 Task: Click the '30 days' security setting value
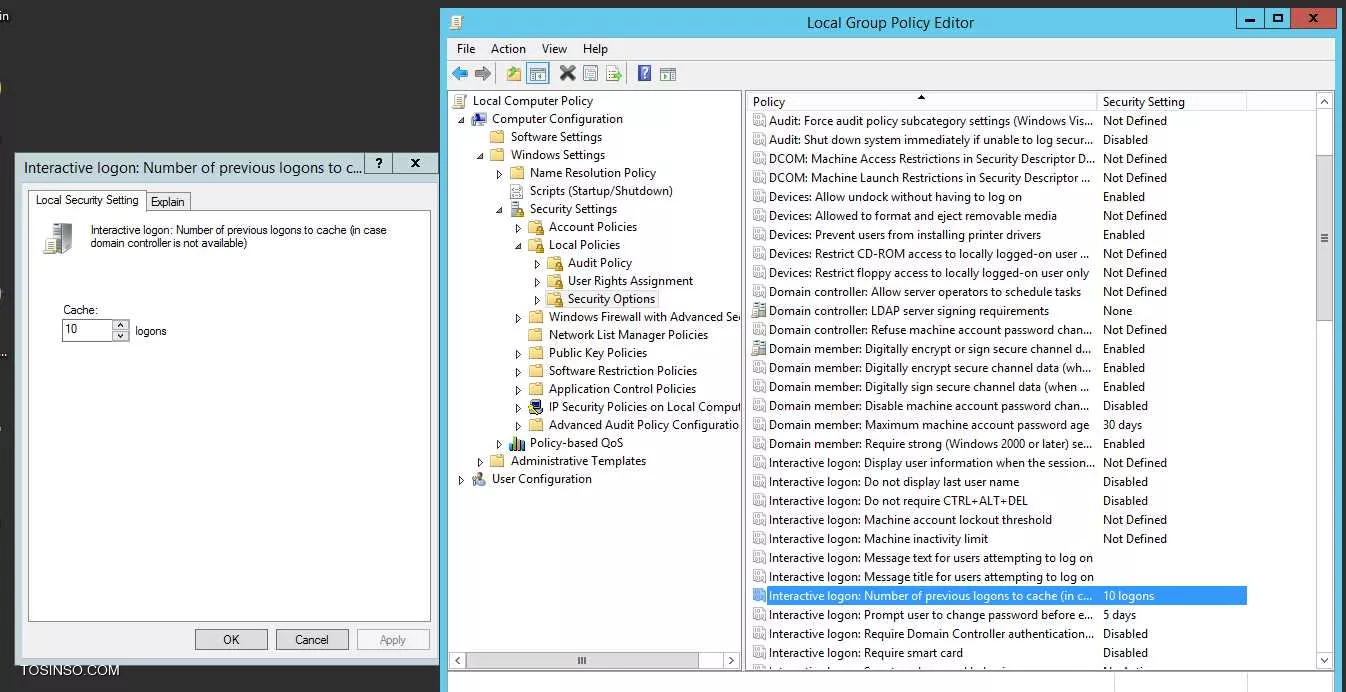(1122, 425)
